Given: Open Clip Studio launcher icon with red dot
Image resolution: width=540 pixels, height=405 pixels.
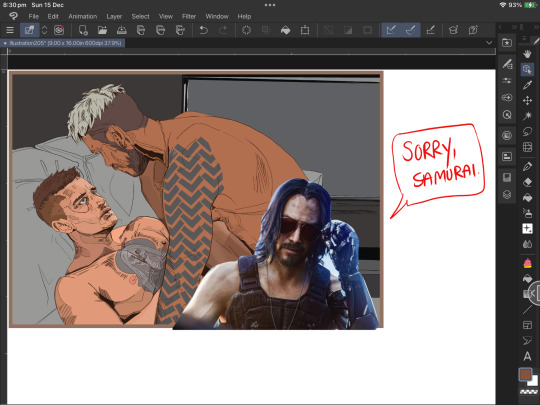Looking at the screenshot, I should (x=59, y=30).
